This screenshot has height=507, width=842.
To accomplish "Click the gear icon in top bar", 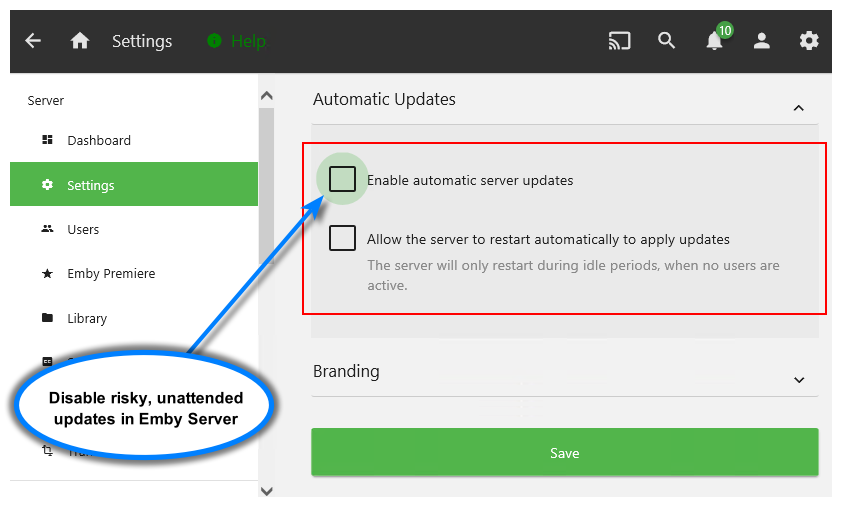I will coord(809,41).
